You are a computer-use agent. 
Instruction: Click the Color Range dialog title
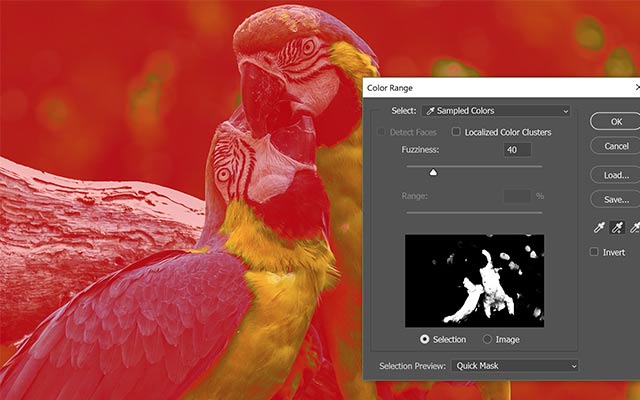point(389,88)
